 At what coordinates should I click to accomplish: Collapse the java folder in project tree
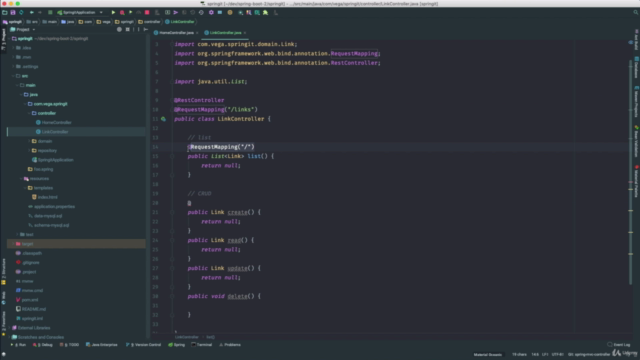coord(21,95)
